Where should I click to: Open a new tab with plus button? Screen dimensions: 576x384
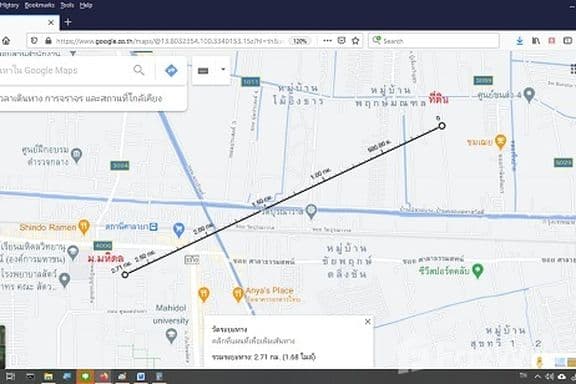68,22
